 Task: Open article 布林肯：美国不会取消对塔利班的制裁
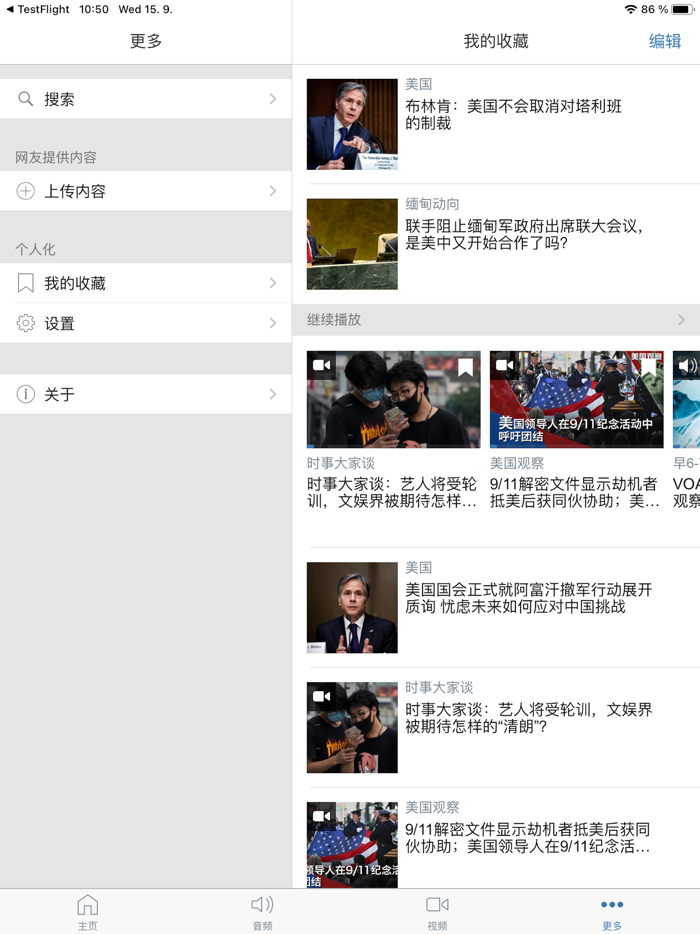(513, 114)
